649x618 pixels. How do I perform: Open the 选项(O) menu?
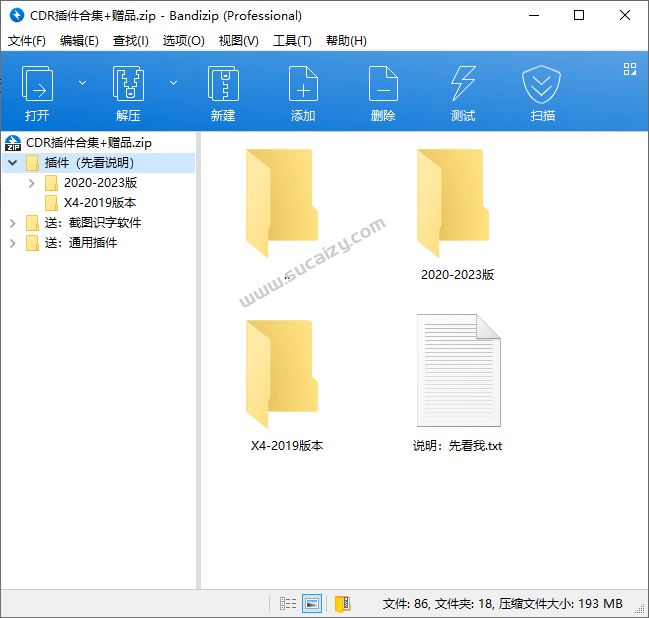183,41
